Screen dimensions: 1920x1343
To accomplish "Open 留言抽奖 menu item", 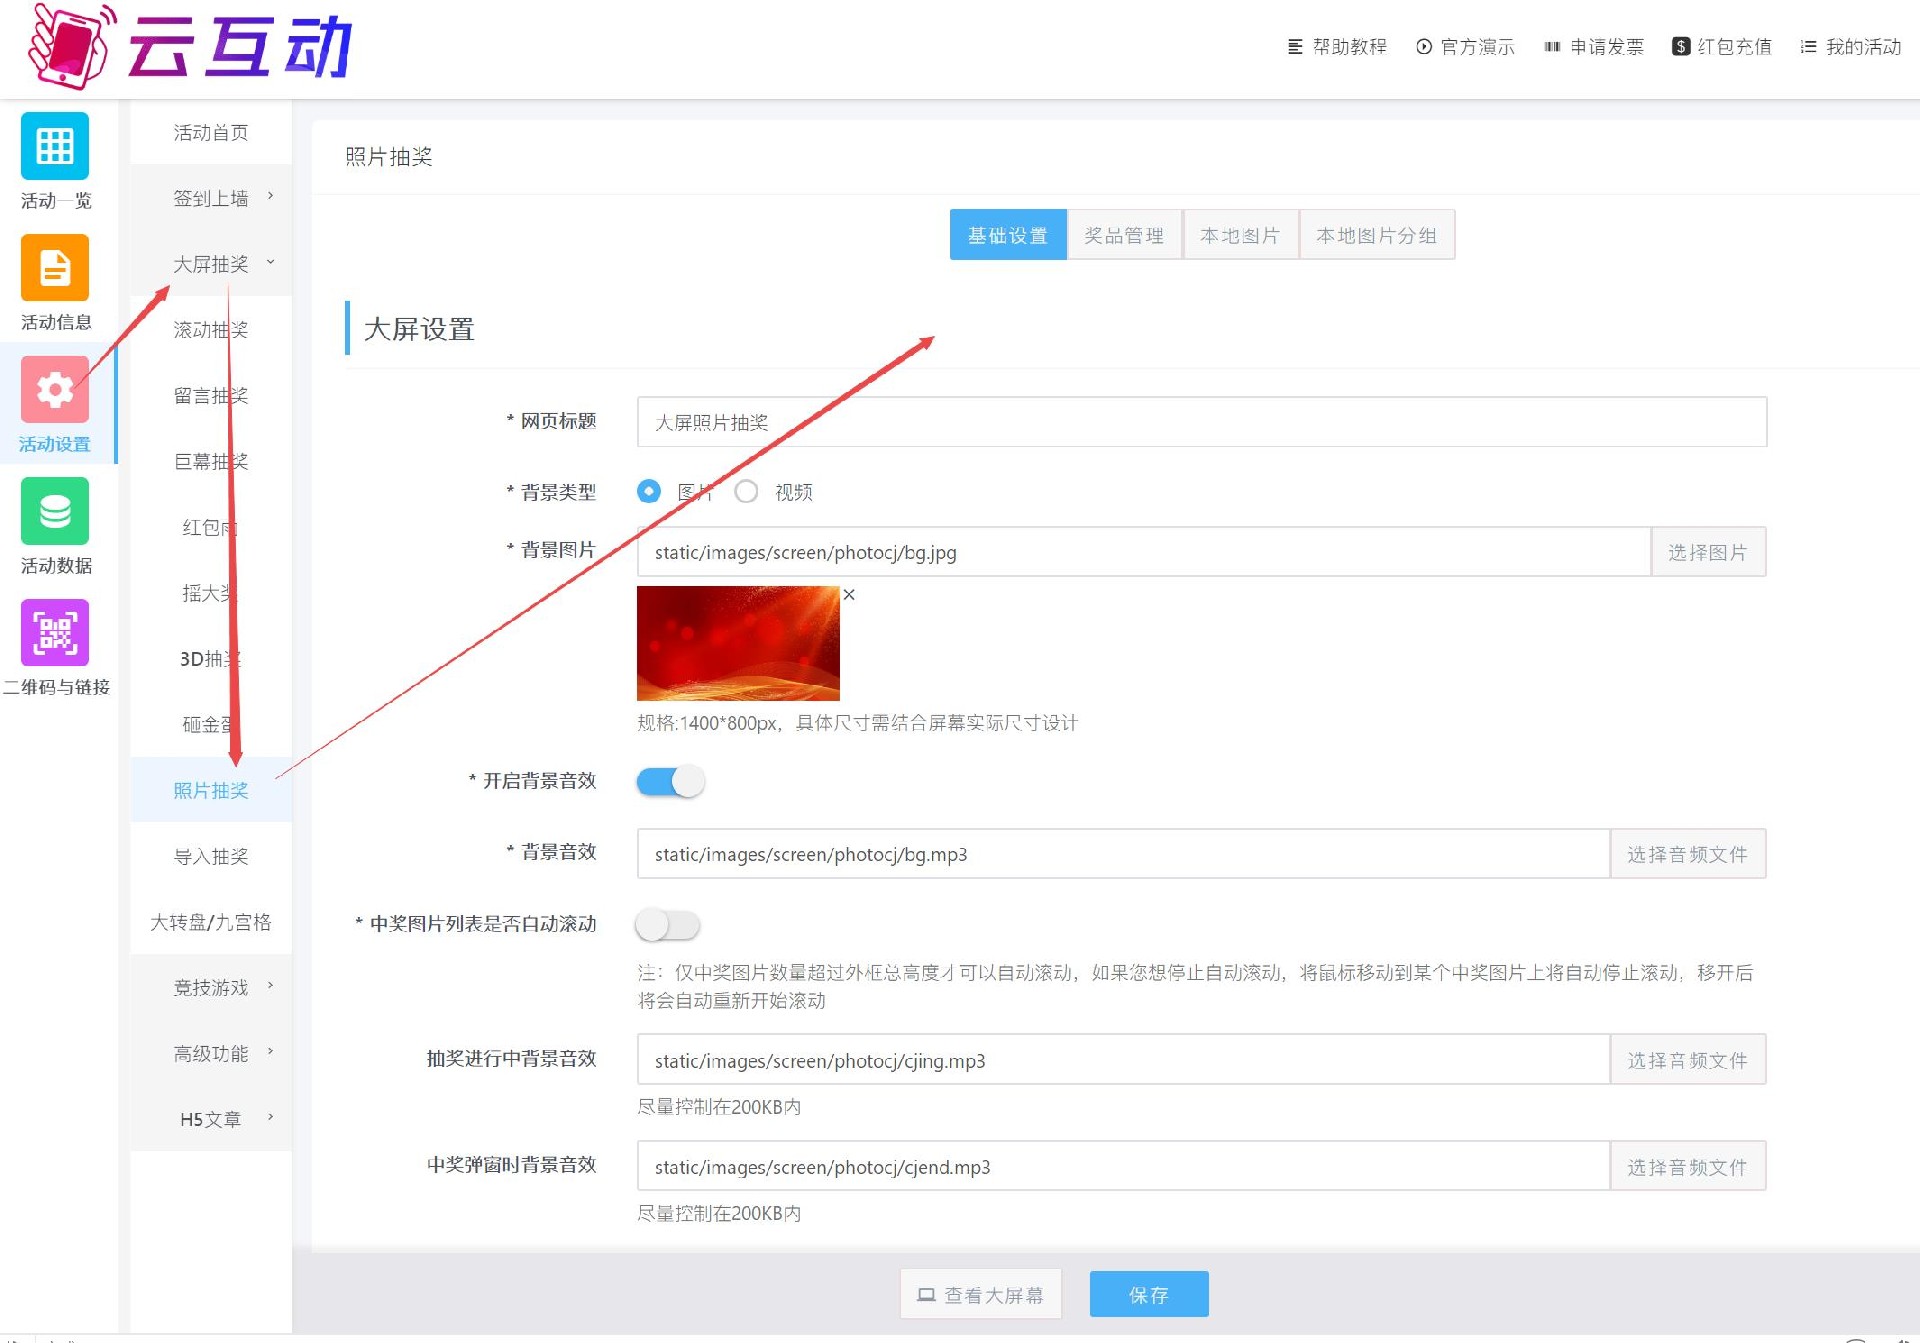I will [211, 396].
